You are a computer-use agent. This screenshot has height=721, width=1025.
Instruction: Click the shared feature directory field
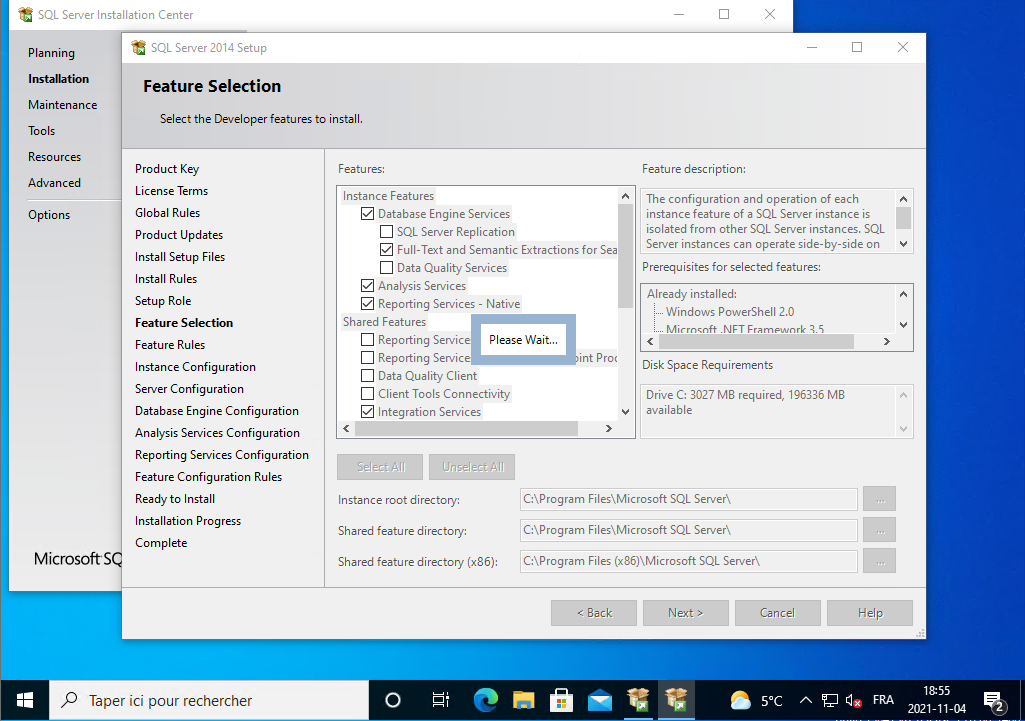[x=688, y=530]
